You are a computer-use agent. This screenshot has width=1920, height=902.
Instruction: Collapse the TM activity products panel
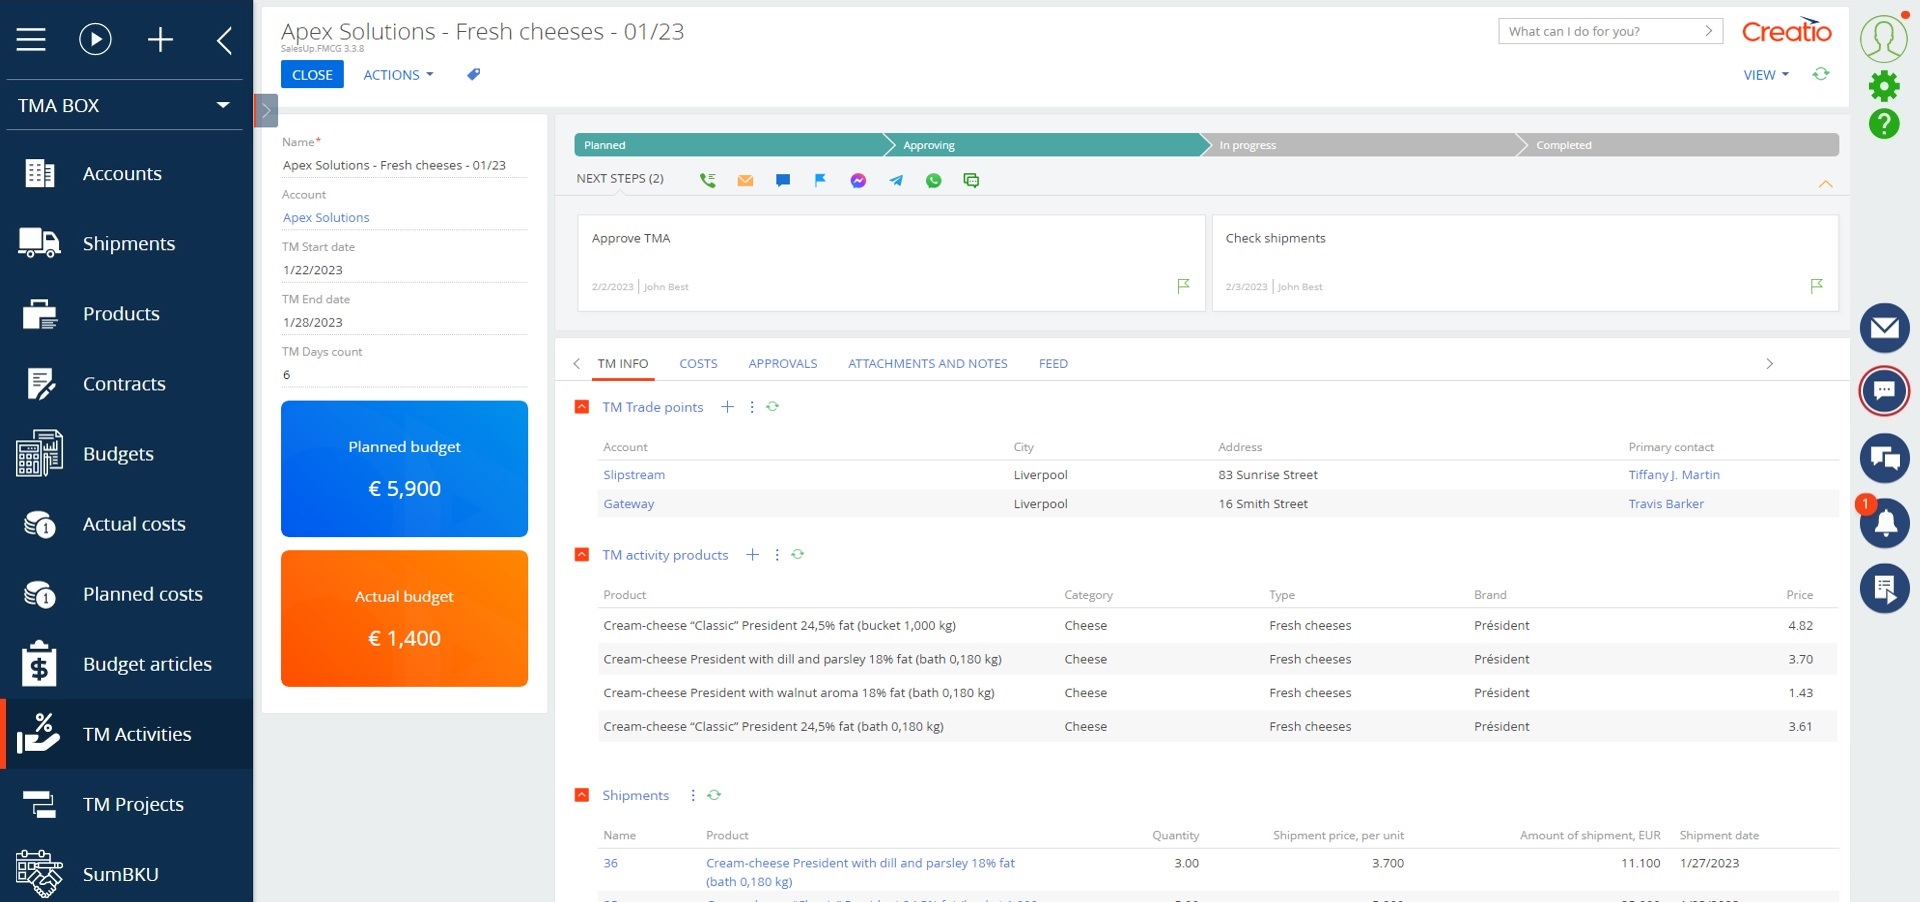click(581, 555)
